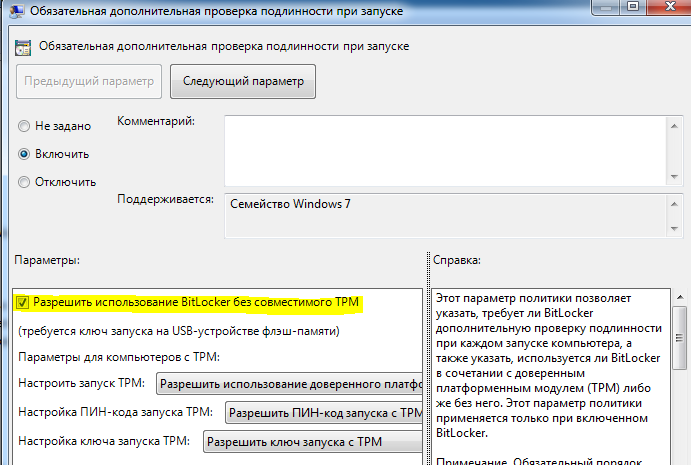Click the title bar window icon

[x=17, y=11]
